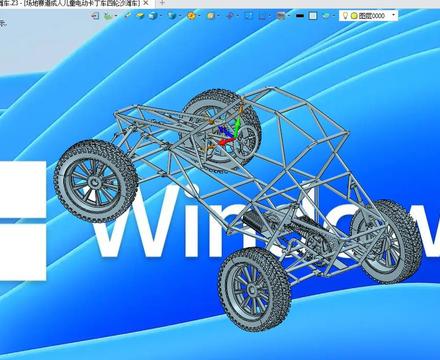440x360 pixels.
Task: Click the teal icon left of layer box
Action: pyautogui.click(x=326, y=16)
